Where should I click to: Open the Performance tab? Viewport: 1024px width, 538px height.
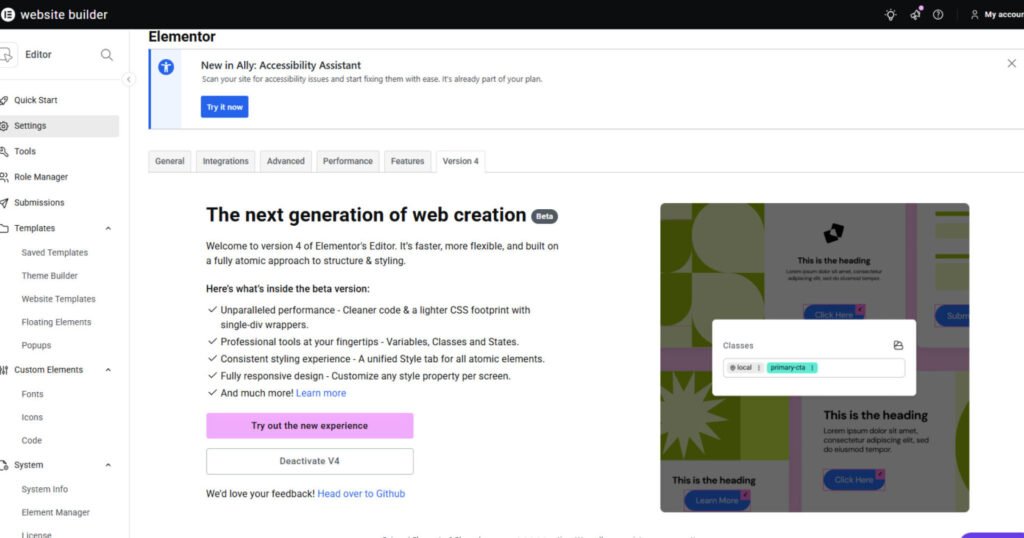point(348,161)
